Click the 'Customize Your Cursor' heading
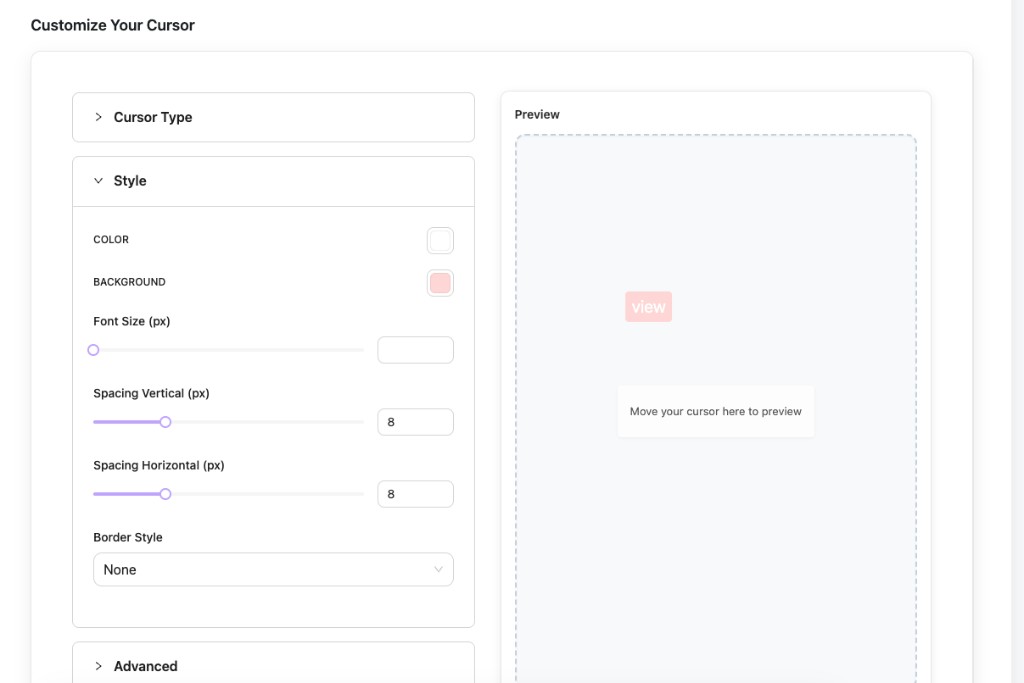 [x=112, y=25]
